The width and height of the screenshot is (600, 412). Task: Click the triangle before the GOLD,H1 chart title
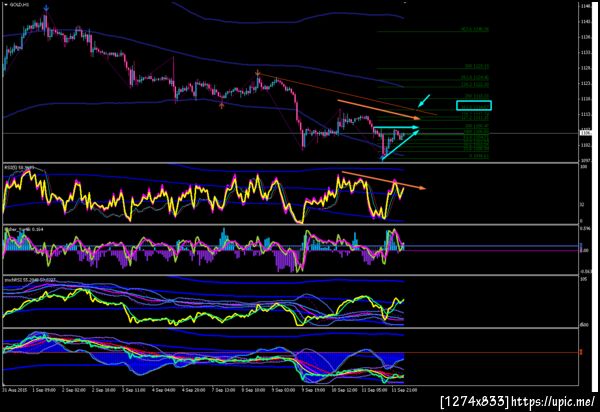tap(6, 5)
